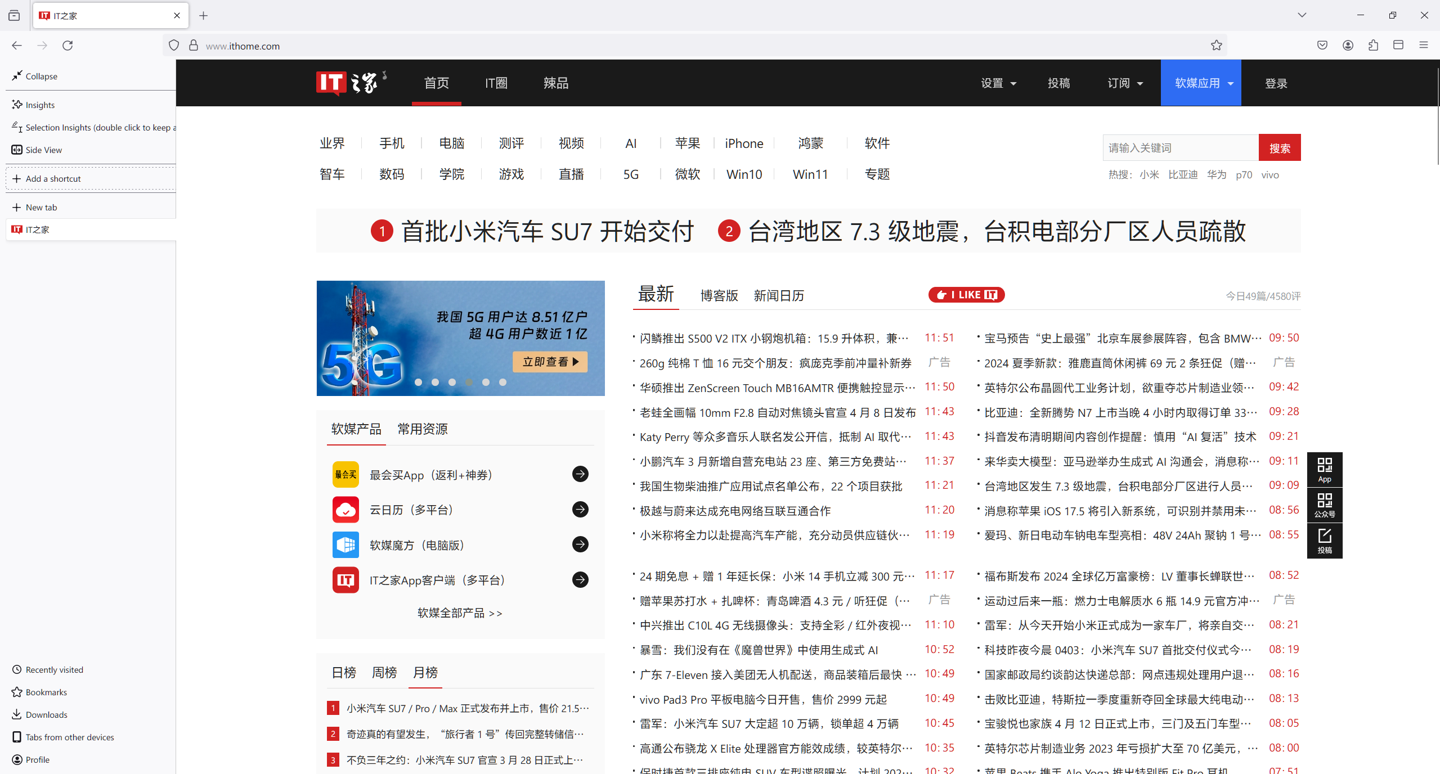This screenshot has width=1440, height=774.
Task: Open the Firefox account icon
Action: [x=1348, y=45]
